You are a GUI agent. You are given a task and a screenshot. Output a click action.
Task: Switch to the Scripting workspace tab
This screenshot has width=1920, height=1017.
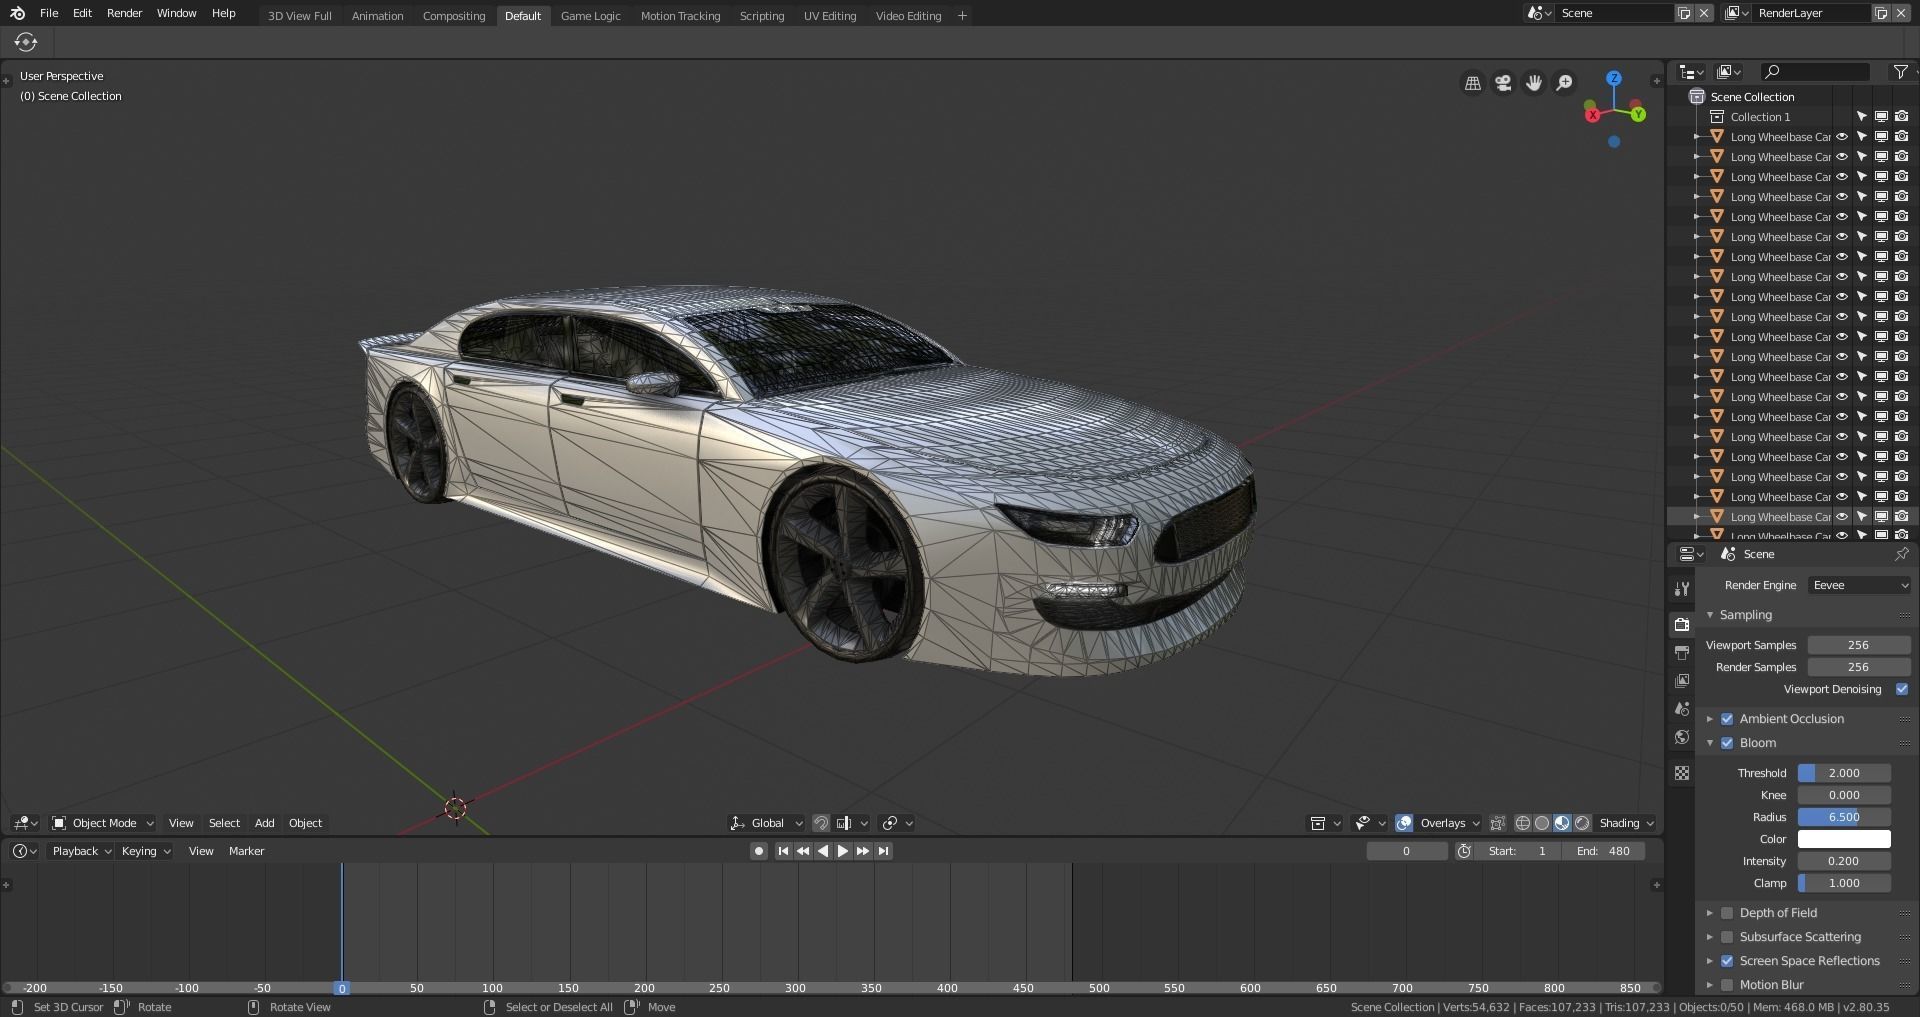click(x=762, y=16)
